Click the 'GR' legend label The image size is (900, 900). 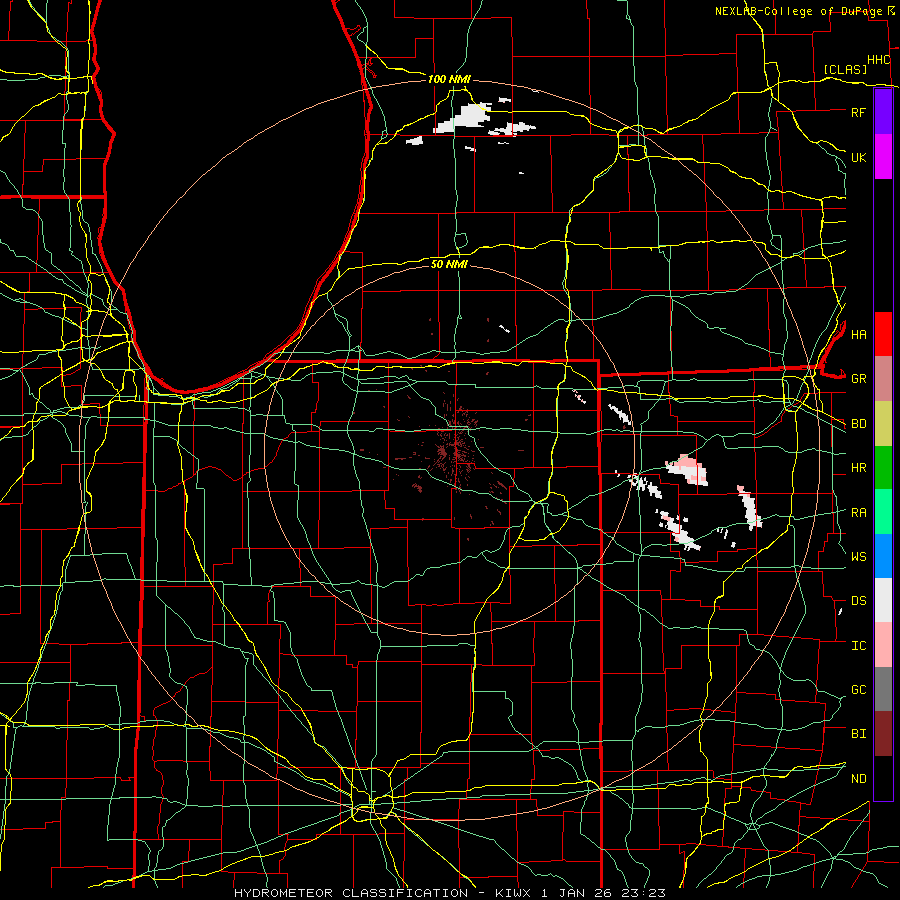click(x=858, y=379)
